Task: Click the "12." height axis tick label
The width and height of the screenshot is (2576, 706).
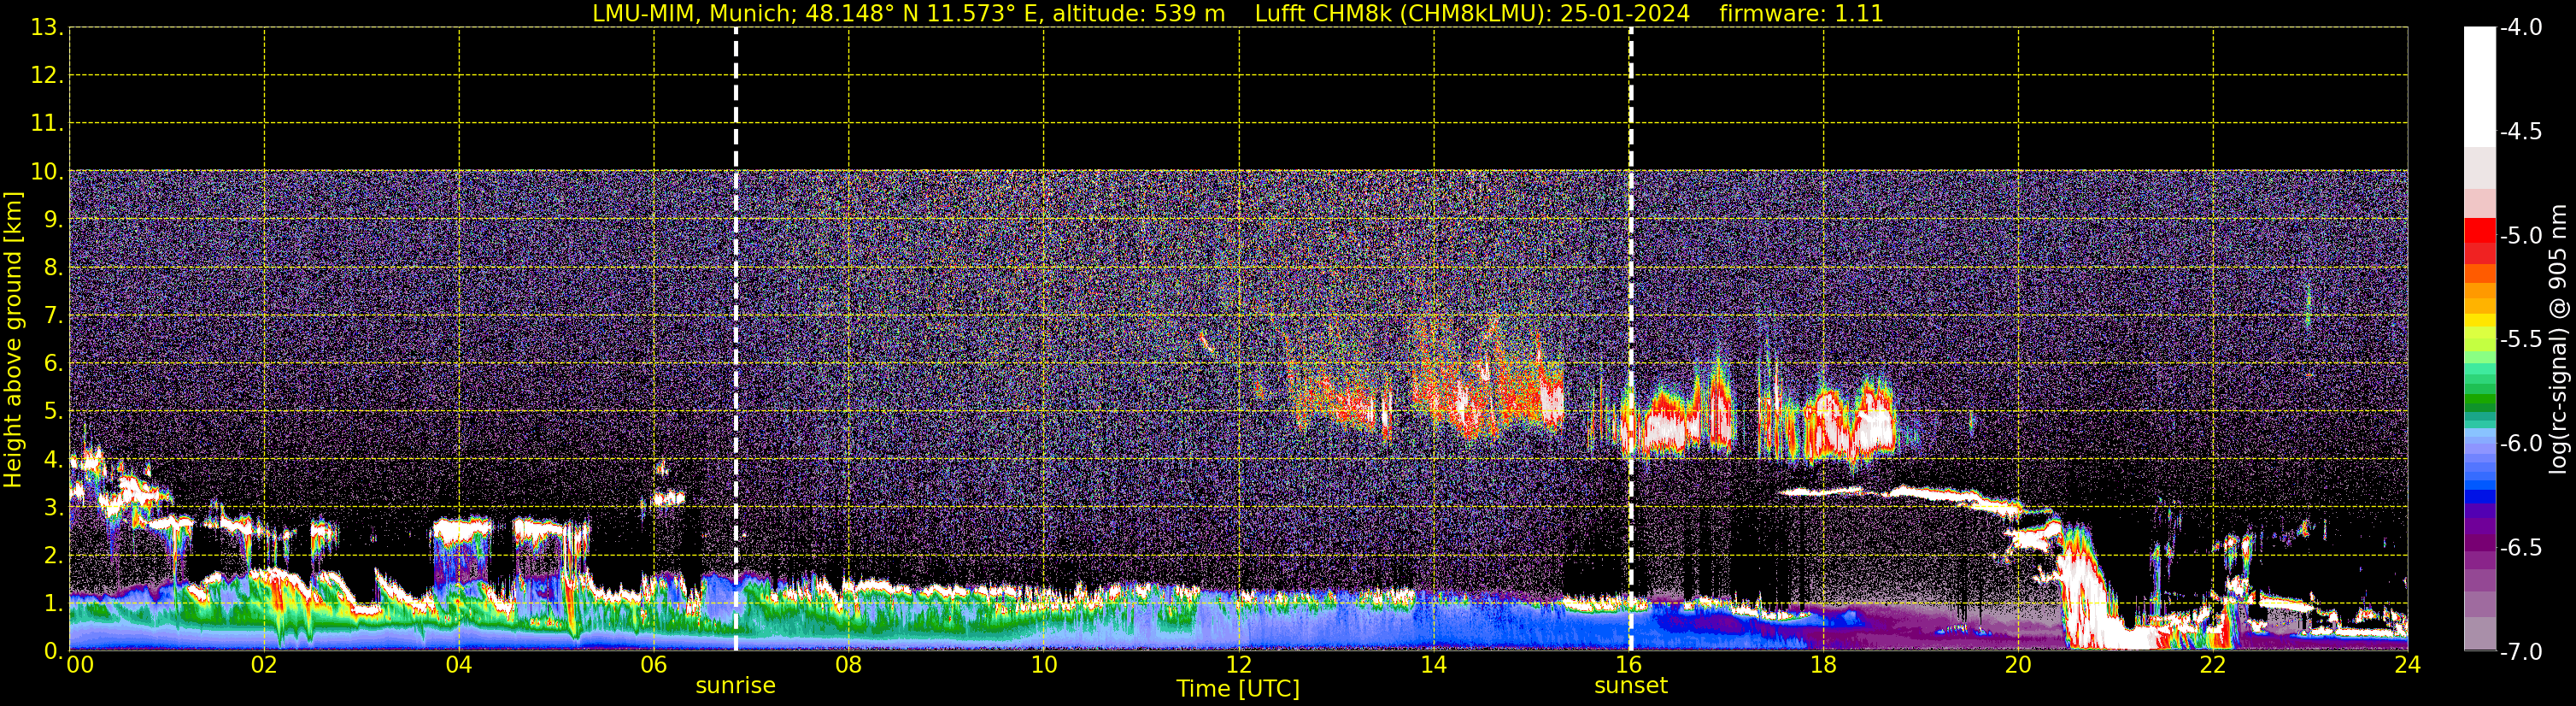Action: (47, 76)
